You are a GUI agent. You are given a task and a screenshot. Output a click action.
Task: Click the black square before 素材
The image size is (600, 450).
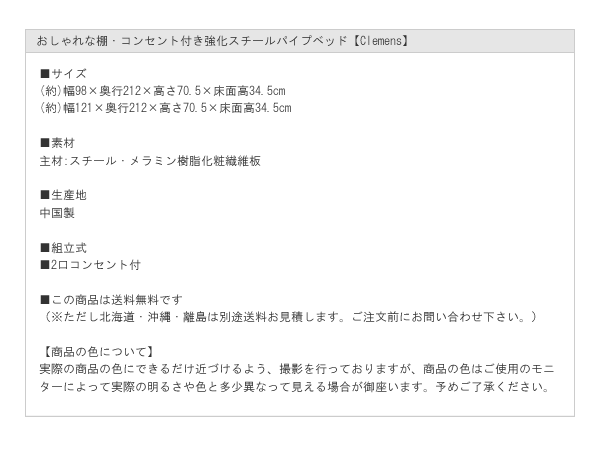(45, 143)
